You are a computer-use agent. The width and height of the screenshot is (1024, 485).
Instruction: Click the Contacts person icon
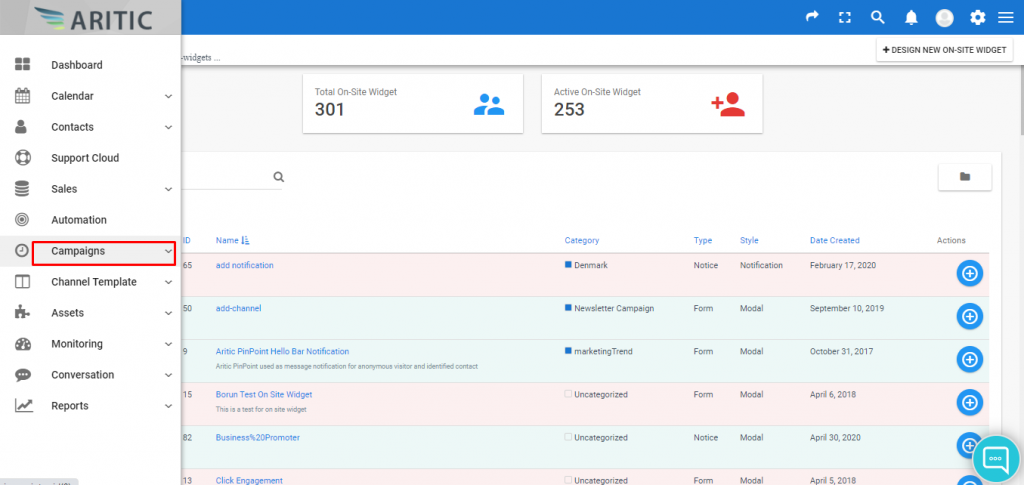pyautogui.click(x=22, y=127)
